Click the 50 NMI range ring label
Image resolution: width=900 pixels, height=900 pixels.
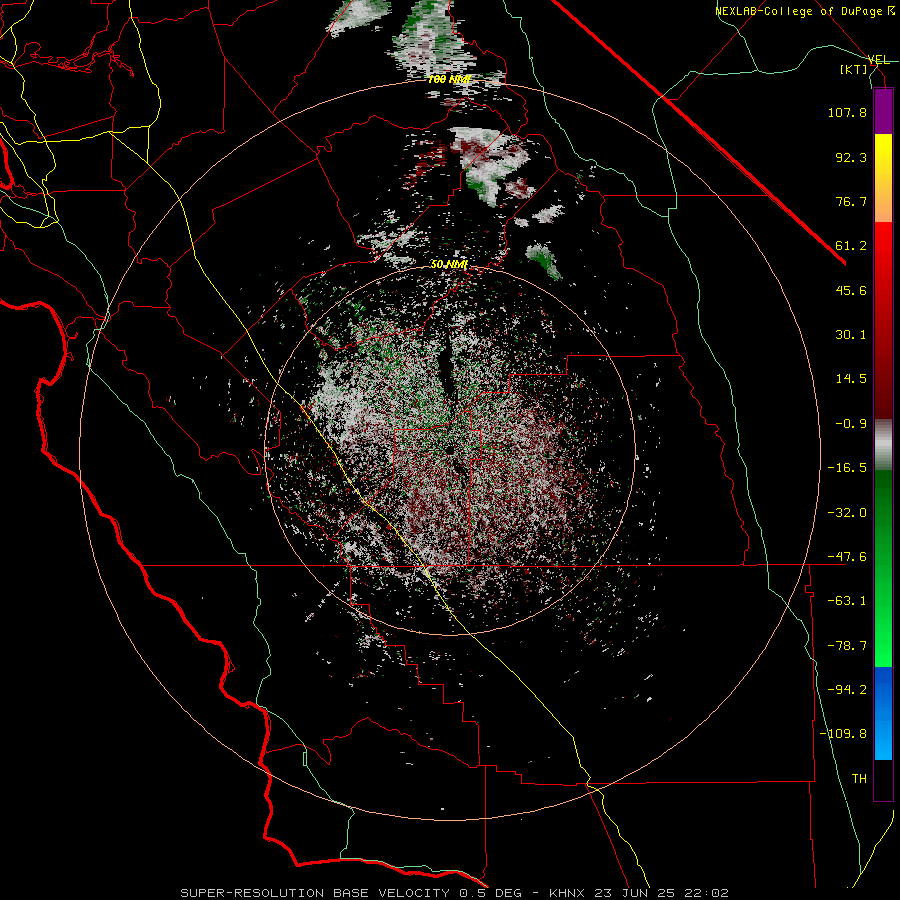449,265
